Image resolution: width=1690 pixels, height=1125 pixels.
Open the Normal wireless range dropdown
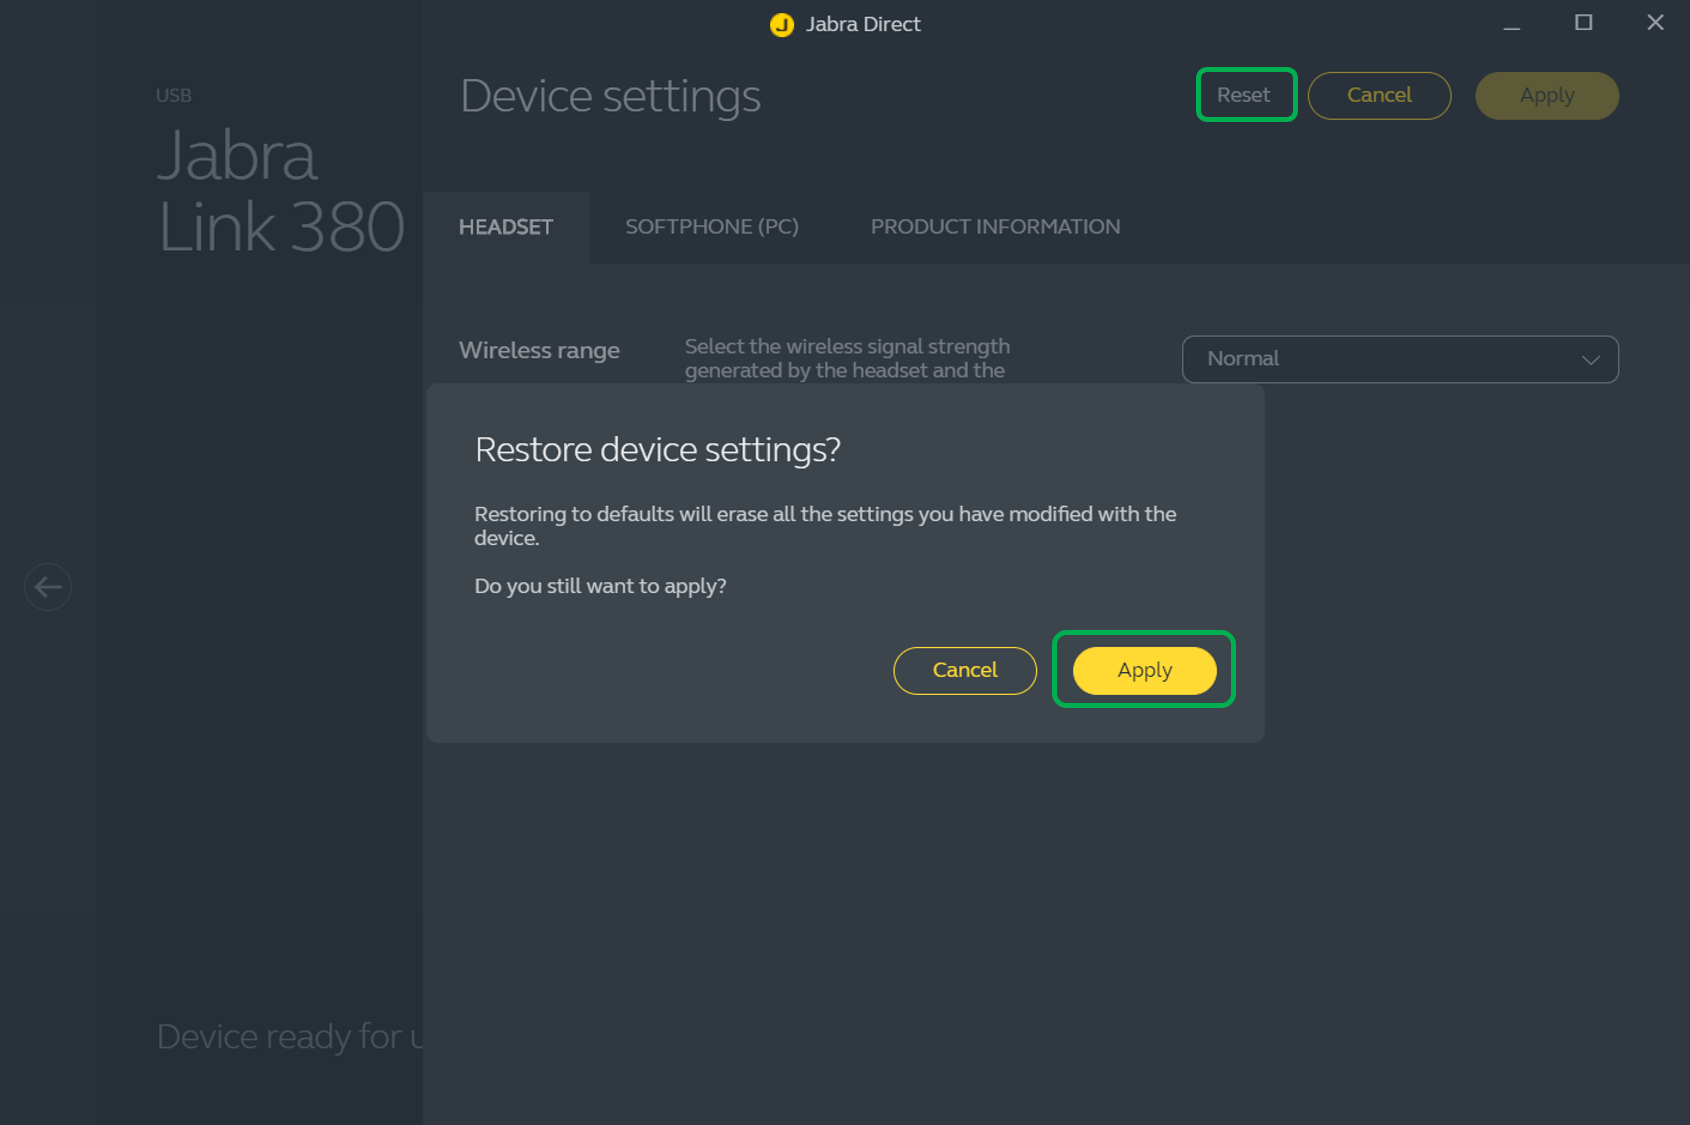[x=1398, y=359]
